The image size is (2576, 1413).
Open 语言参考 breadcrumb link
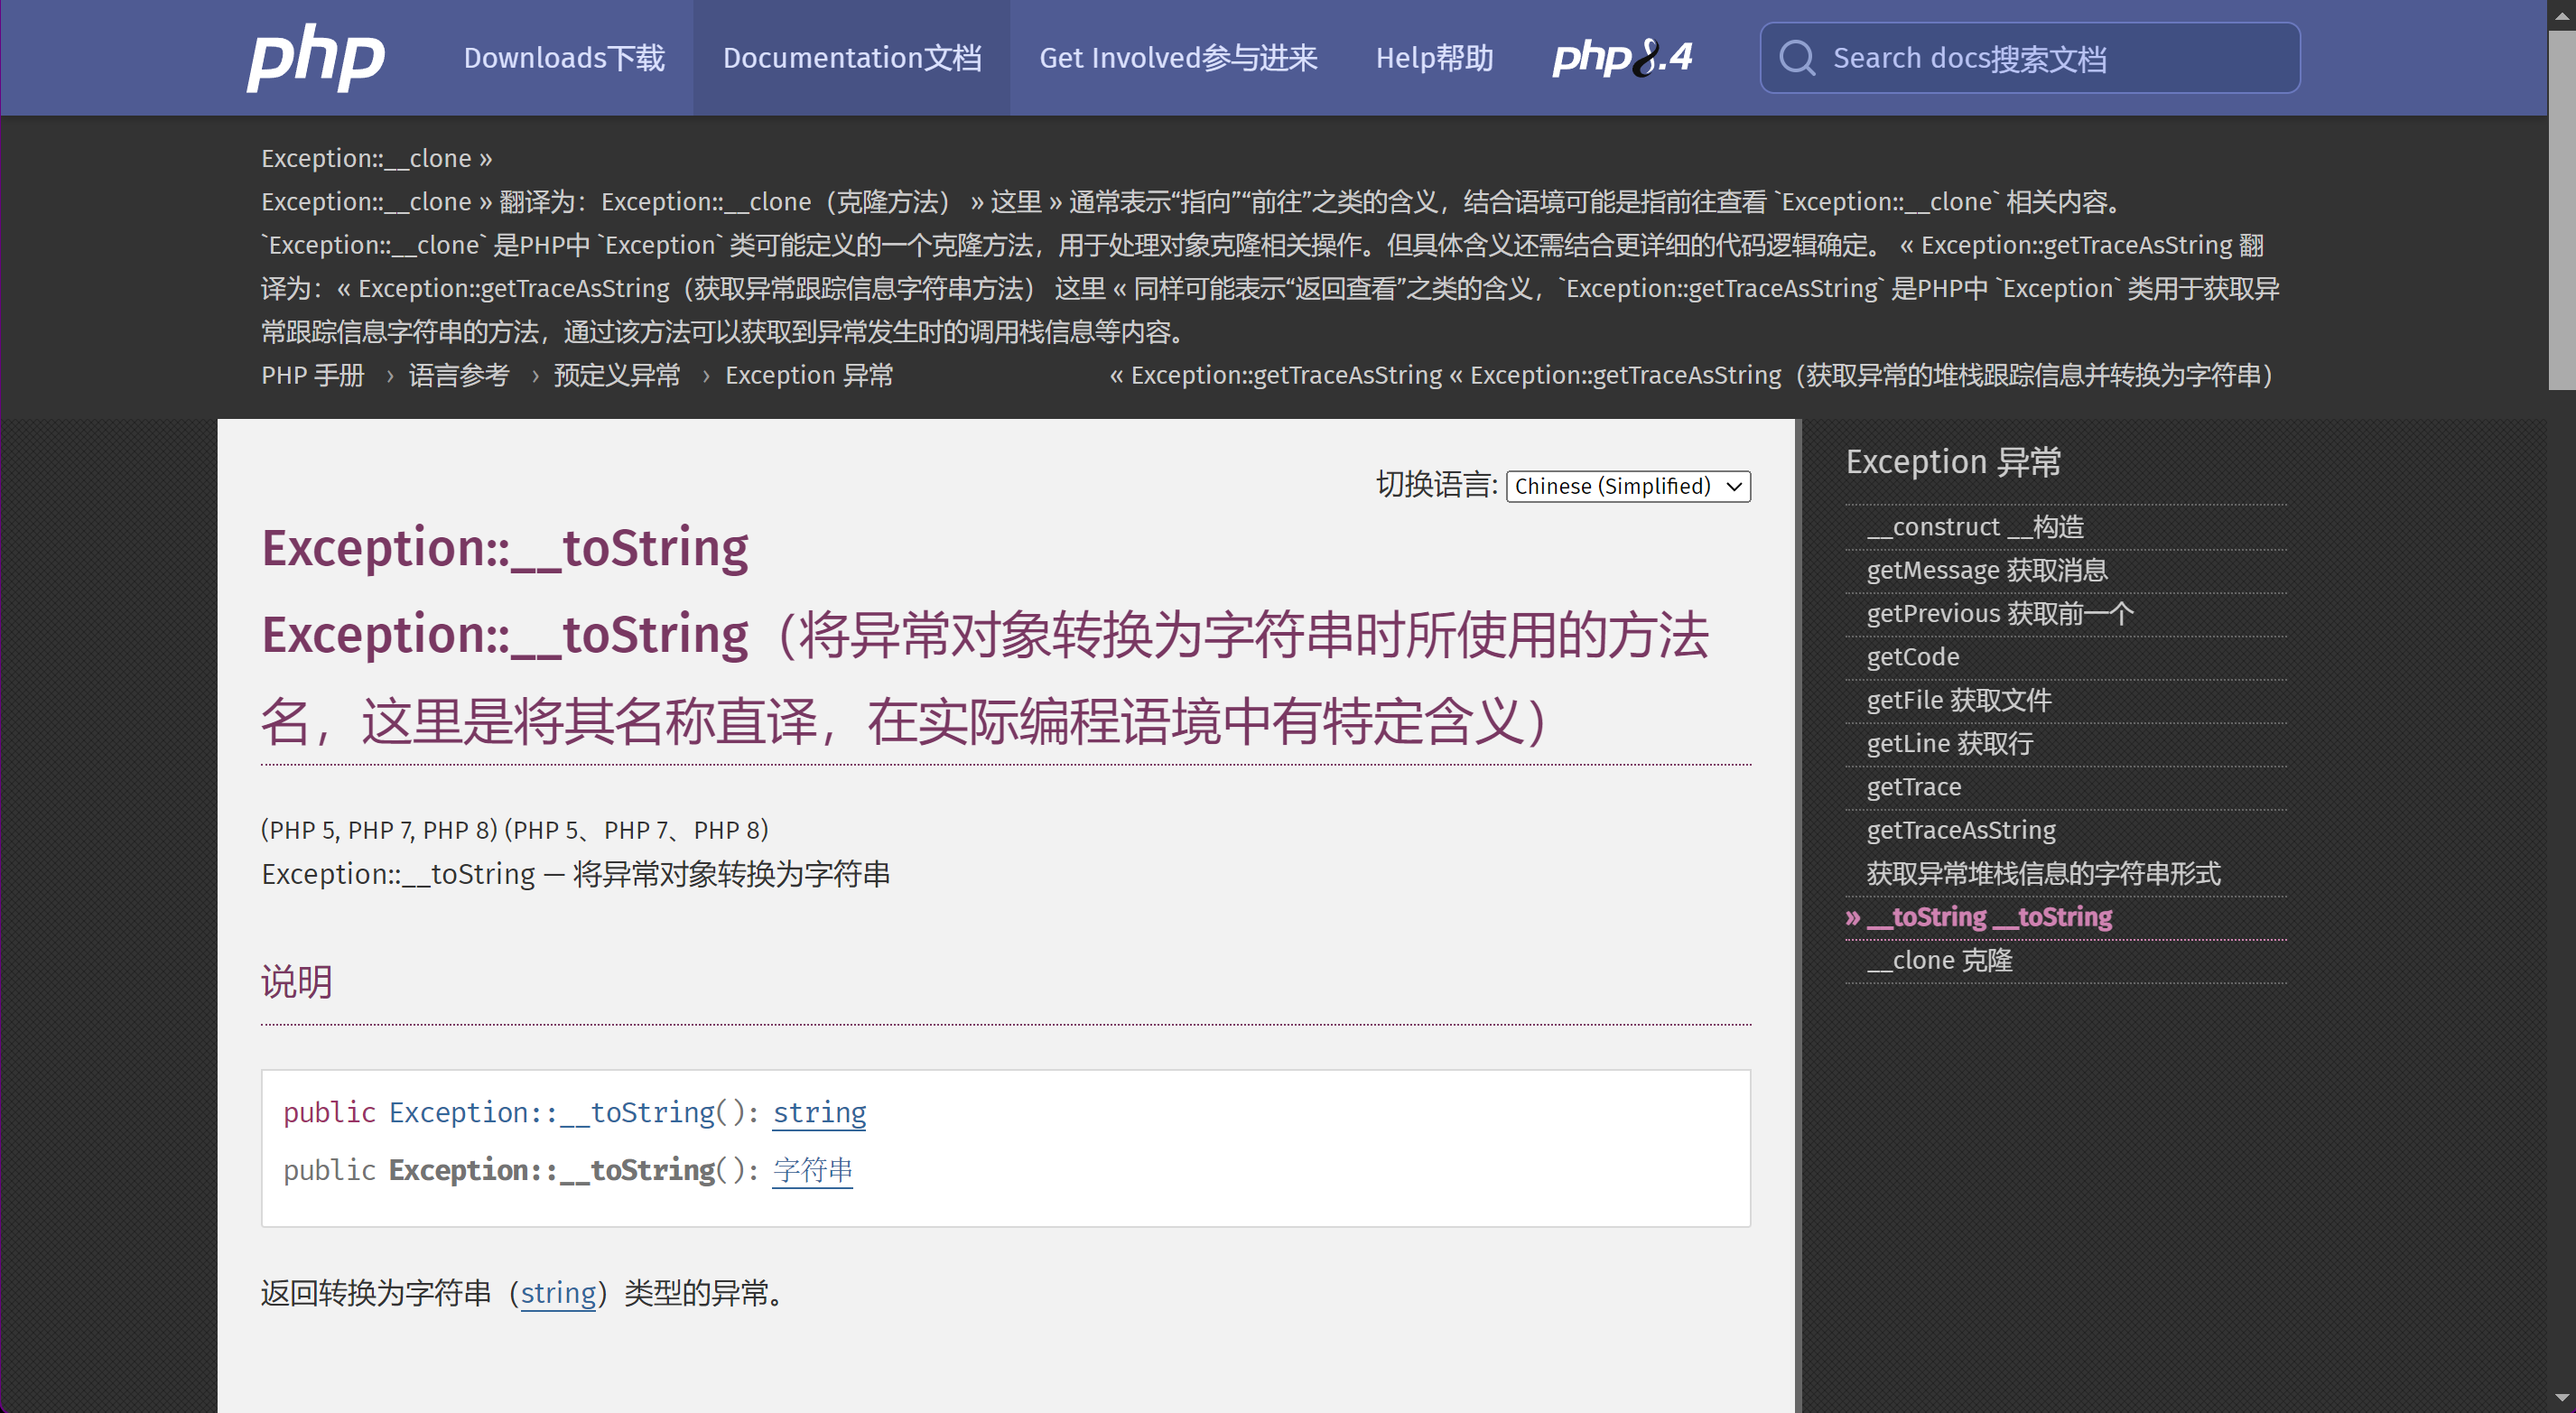tap(459, 375)
